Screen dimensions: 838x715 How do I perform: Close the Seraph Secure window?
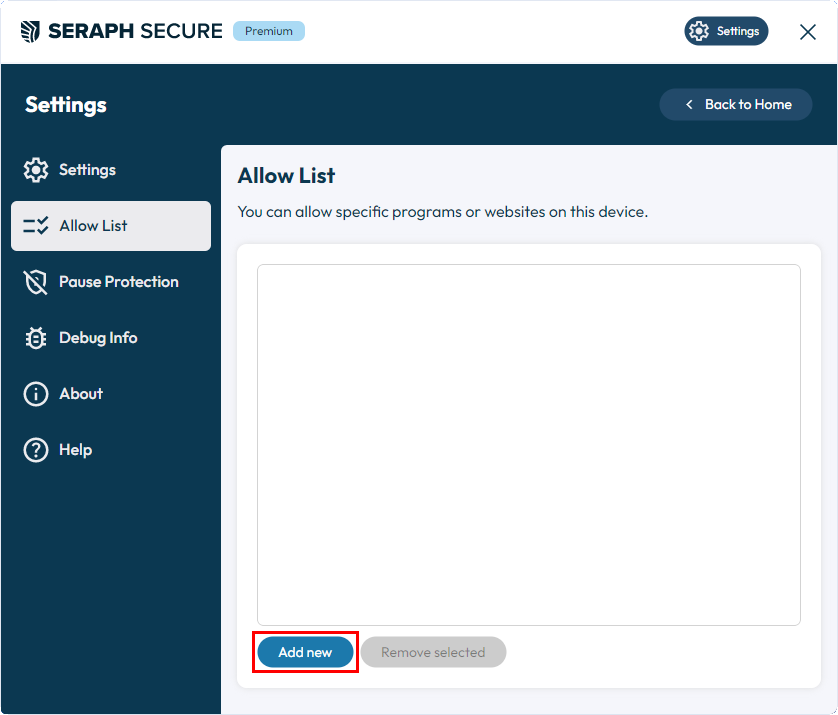(808, 32)
